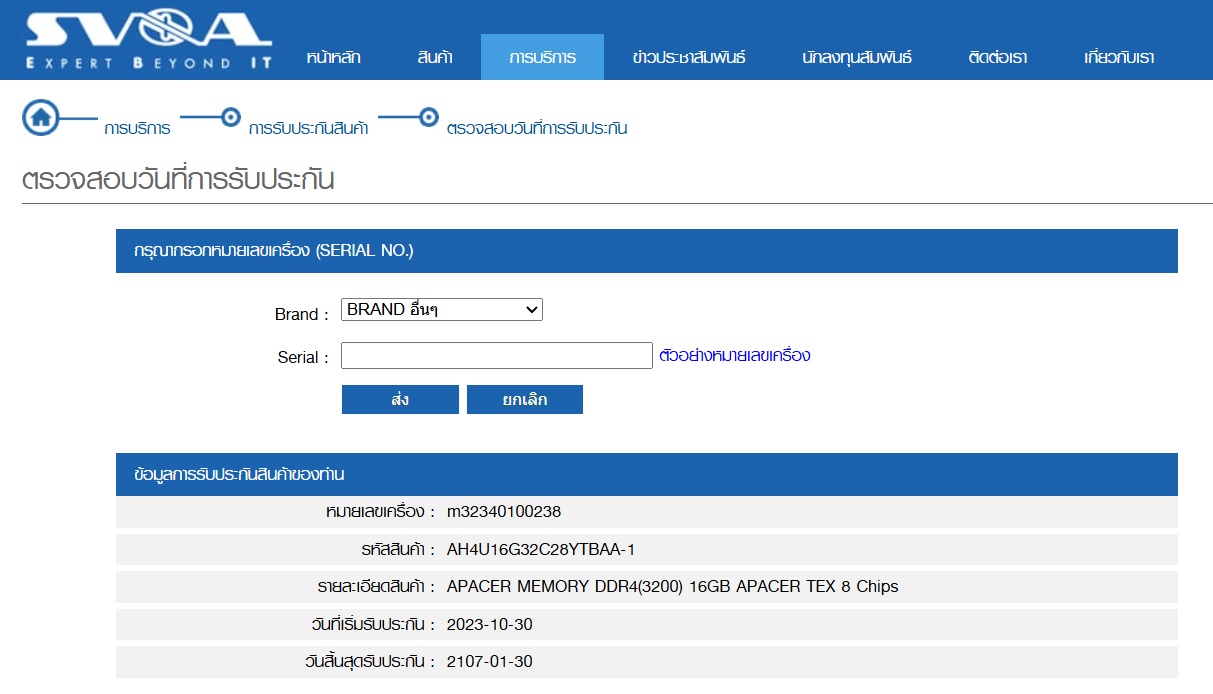Navigate to the ติดต่อเรา page
Image resolution: width=1213 pixels, height=694 pixels.
pos(998,58)
